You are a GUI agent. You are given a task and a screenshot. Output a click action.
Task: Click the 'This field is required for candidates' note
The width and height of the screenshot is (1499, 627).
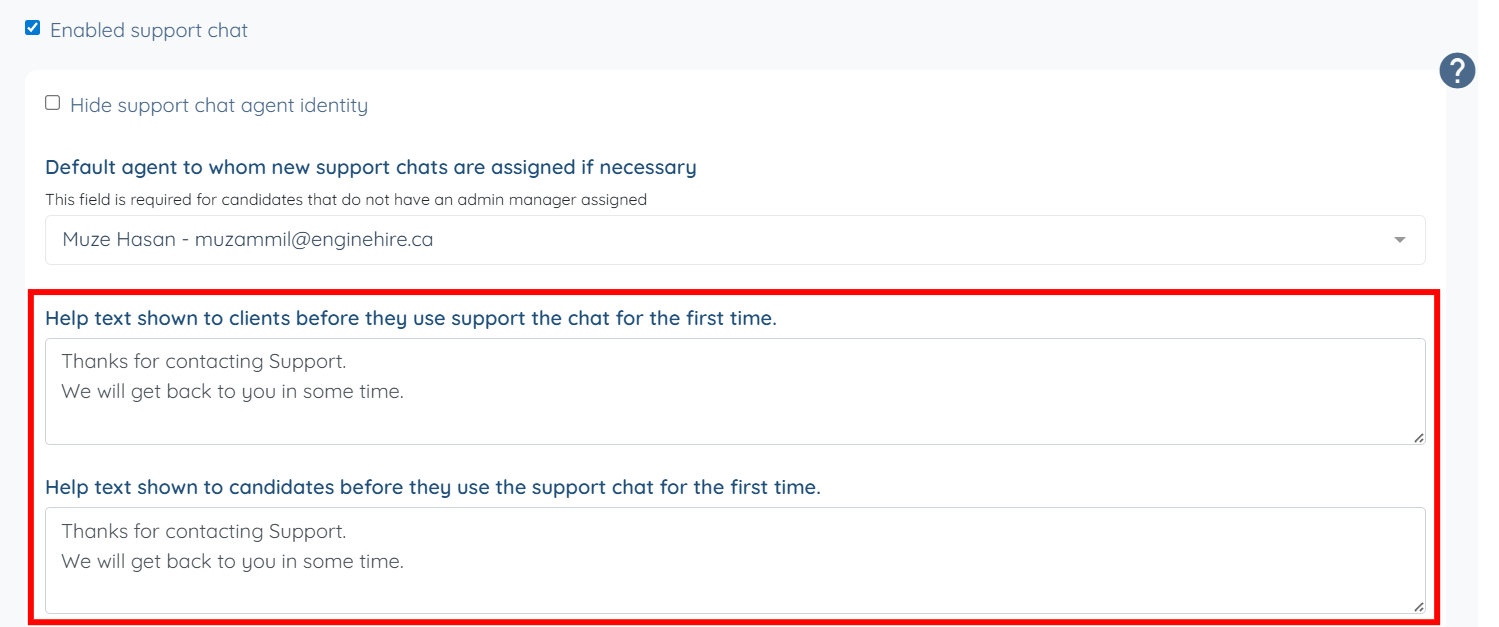346,200
